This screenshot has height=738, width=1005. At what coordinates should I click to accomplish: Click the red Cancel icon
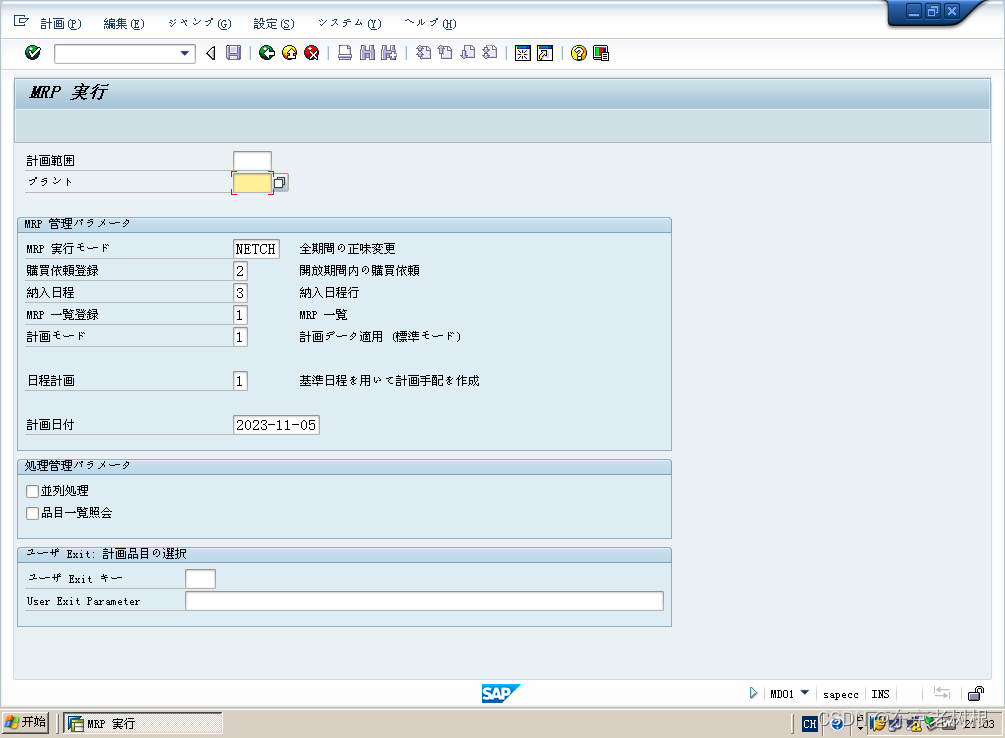(x=311, y=53)
